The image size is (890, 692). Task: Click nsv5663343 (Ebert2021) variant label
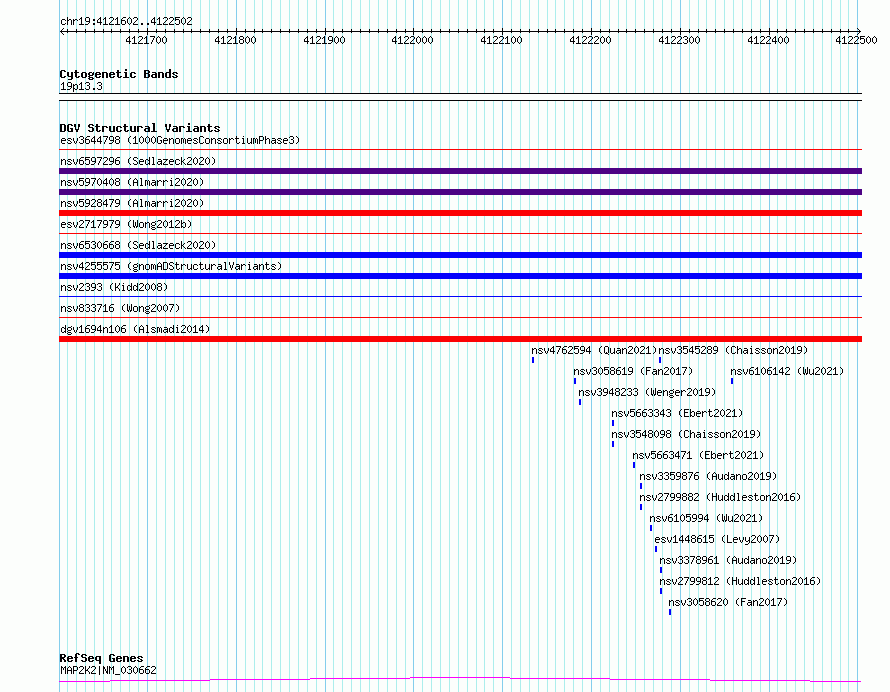pos(677,413)
